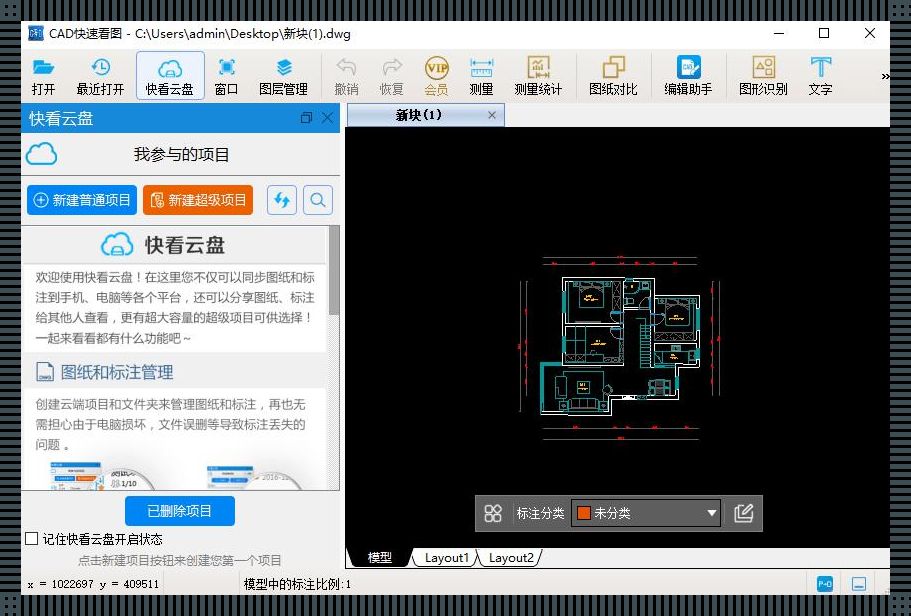Switch to the 模型 model tab
This screenshot has width=911, height=616.
[x=379, y=557]
